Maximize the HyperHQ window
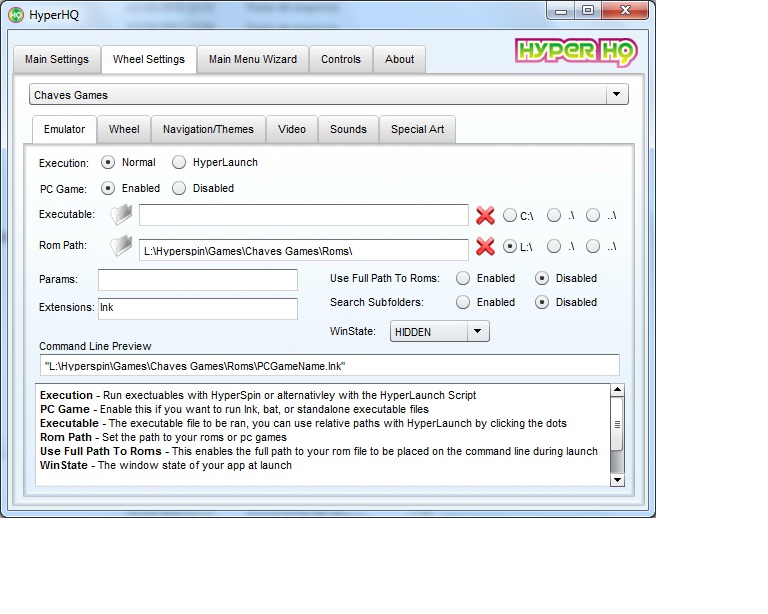Viewport: 768px width, 614px height. click(588, 11)
